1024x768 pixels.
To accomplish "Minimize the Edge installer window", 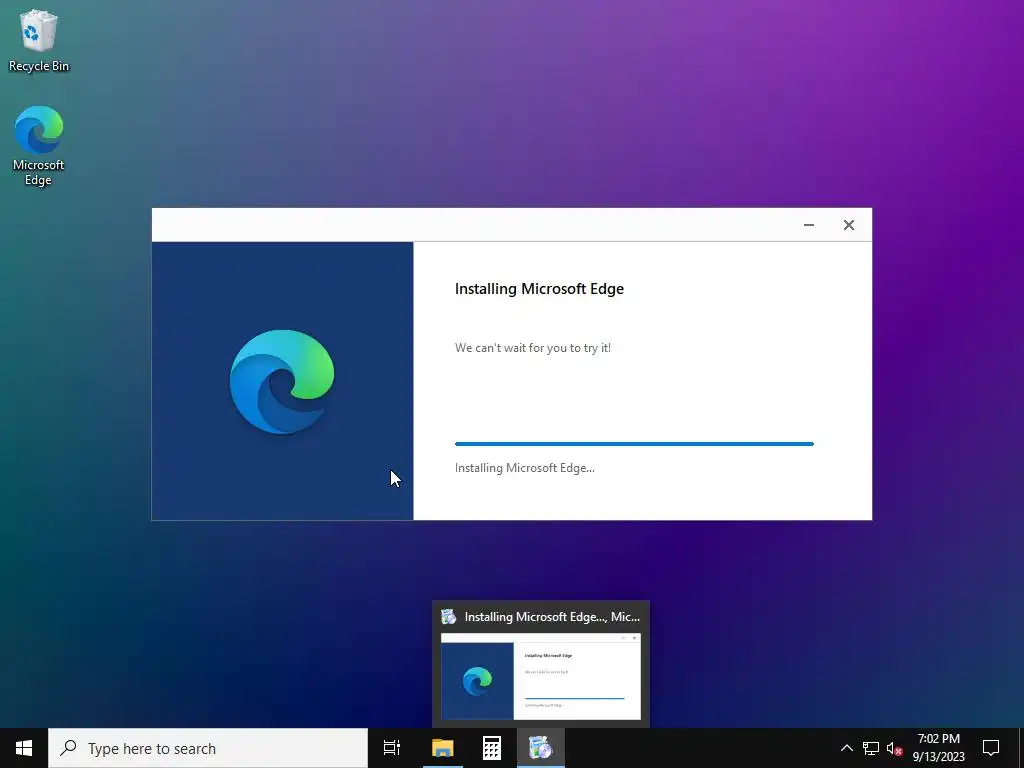I will click(808, 225).
